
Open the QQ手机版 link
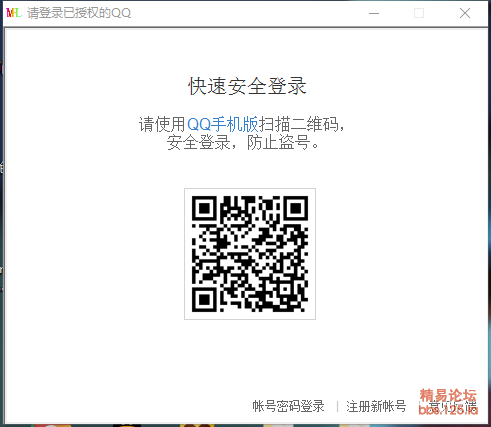pos(223,124)
